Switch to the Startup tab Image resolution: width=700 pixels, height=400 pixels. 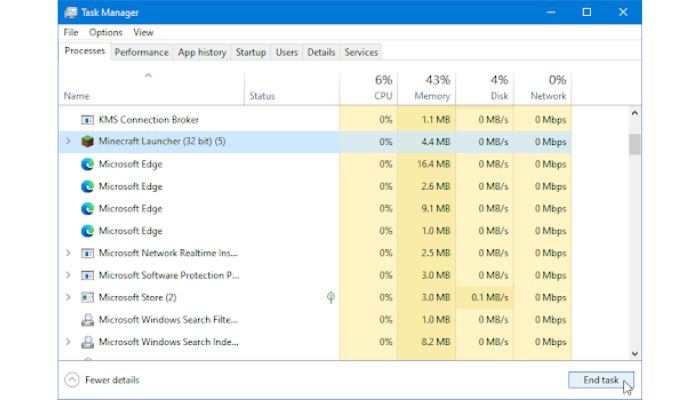coord(251,52)
